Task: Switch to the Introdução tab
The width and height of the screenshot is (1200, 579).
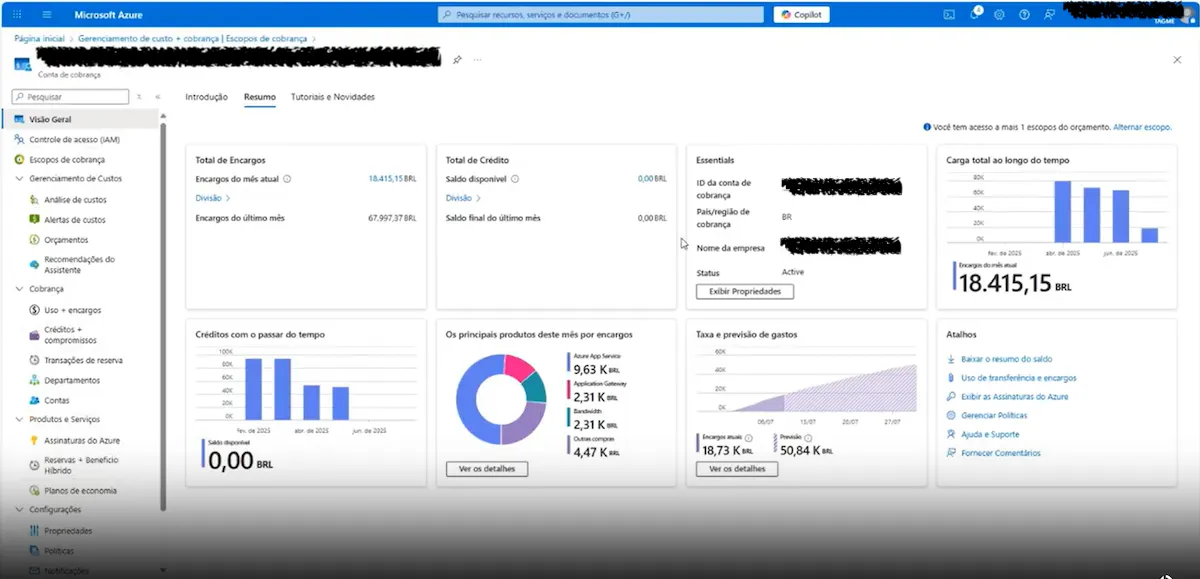Action: (207, 97)
